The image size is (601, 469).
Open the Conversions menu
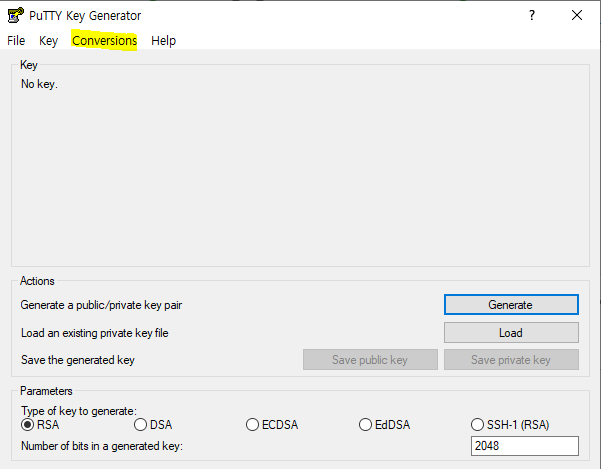coord(104,41)
